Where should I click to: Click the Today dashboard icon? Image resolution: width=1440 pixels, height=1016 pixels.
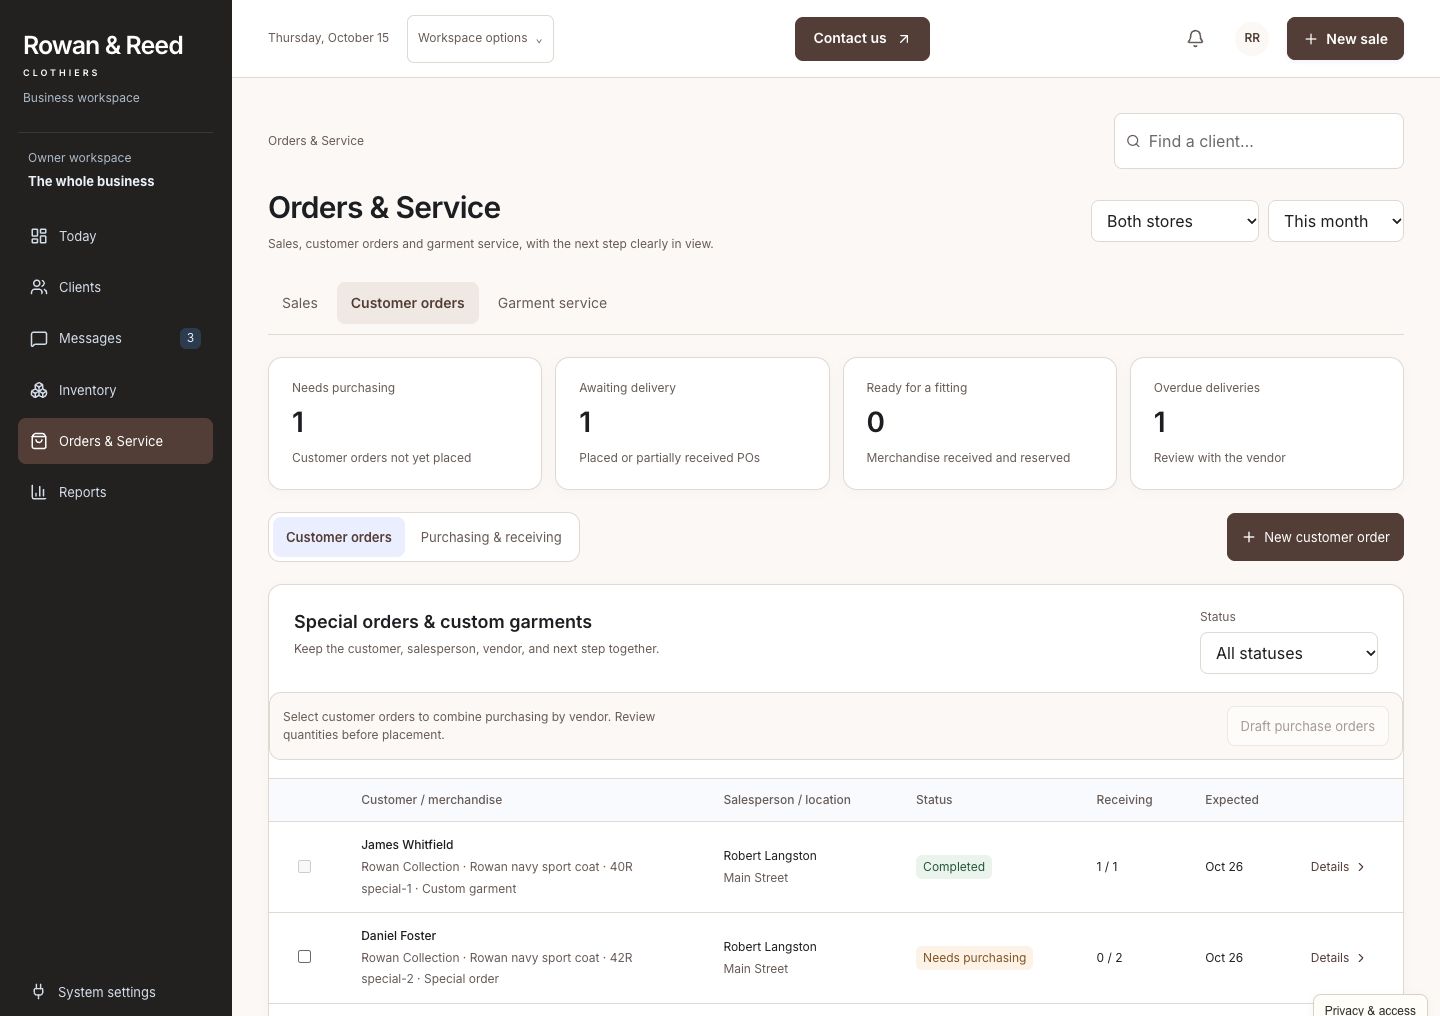39,236
